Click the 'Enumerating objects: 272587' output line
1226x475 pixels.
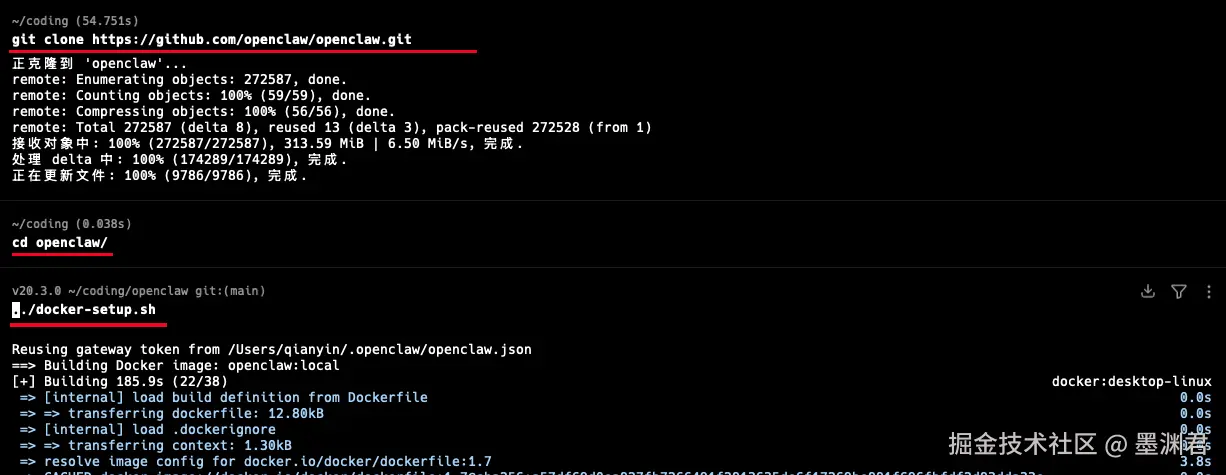[x=180, y=79]
